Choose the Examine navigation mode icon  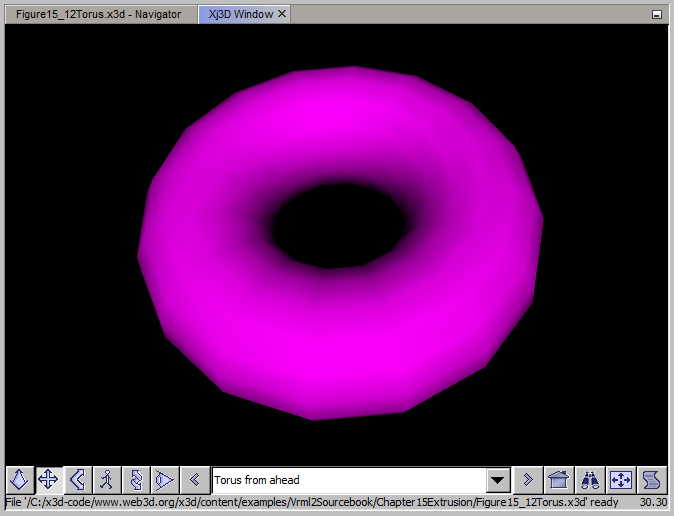[135, 480]
